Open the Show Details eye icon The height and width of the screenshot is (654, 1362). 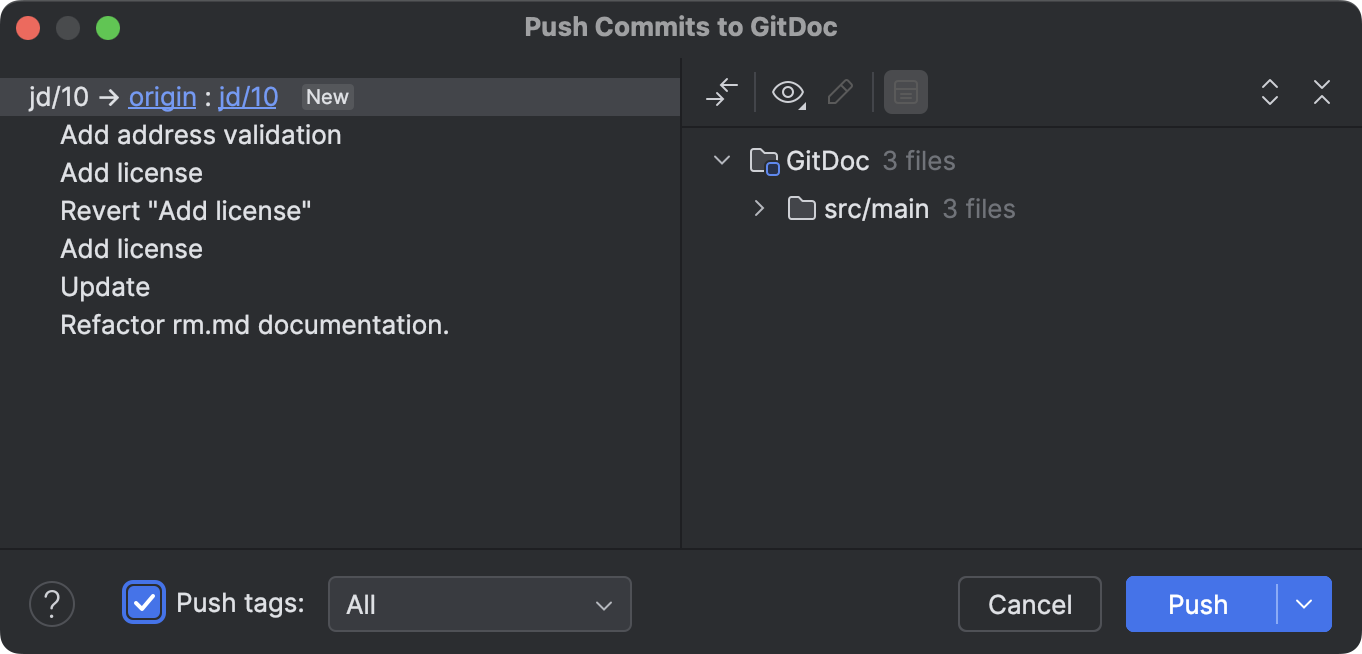785,92
